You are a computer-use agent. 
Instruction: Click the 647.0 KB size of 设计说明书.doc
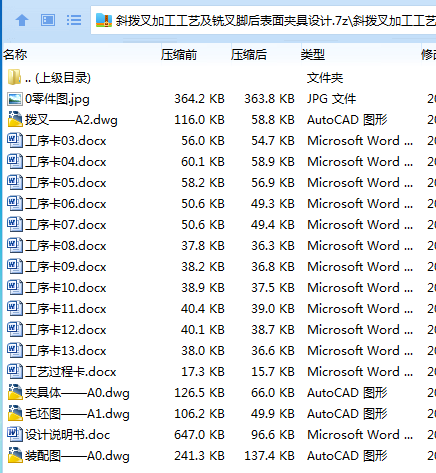199,434
